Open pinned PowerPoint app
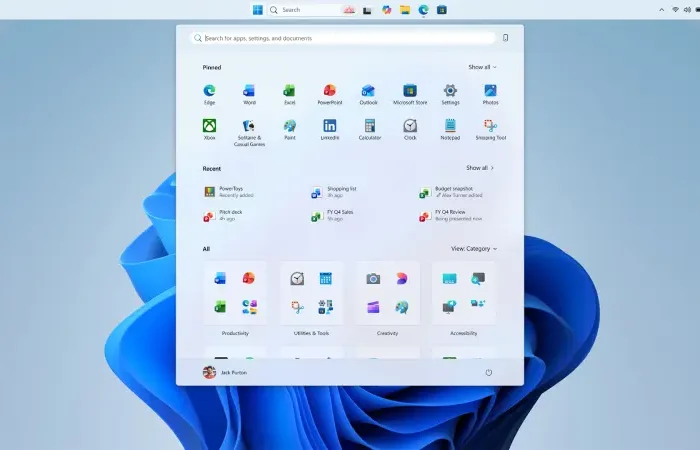Image resolution: width=700 pixels, height=450 pixels. (x=329, y=94)
